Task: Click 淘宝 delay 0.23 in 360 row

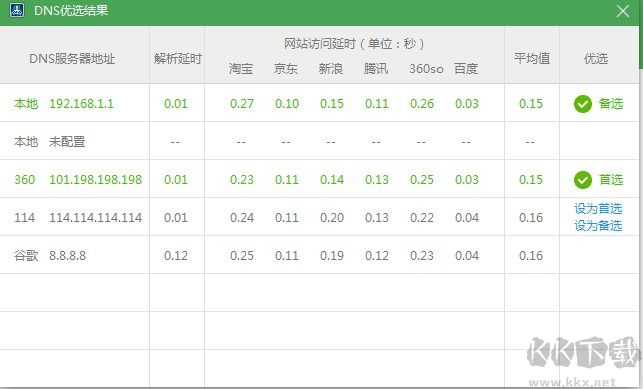Action: coord(242,180)
